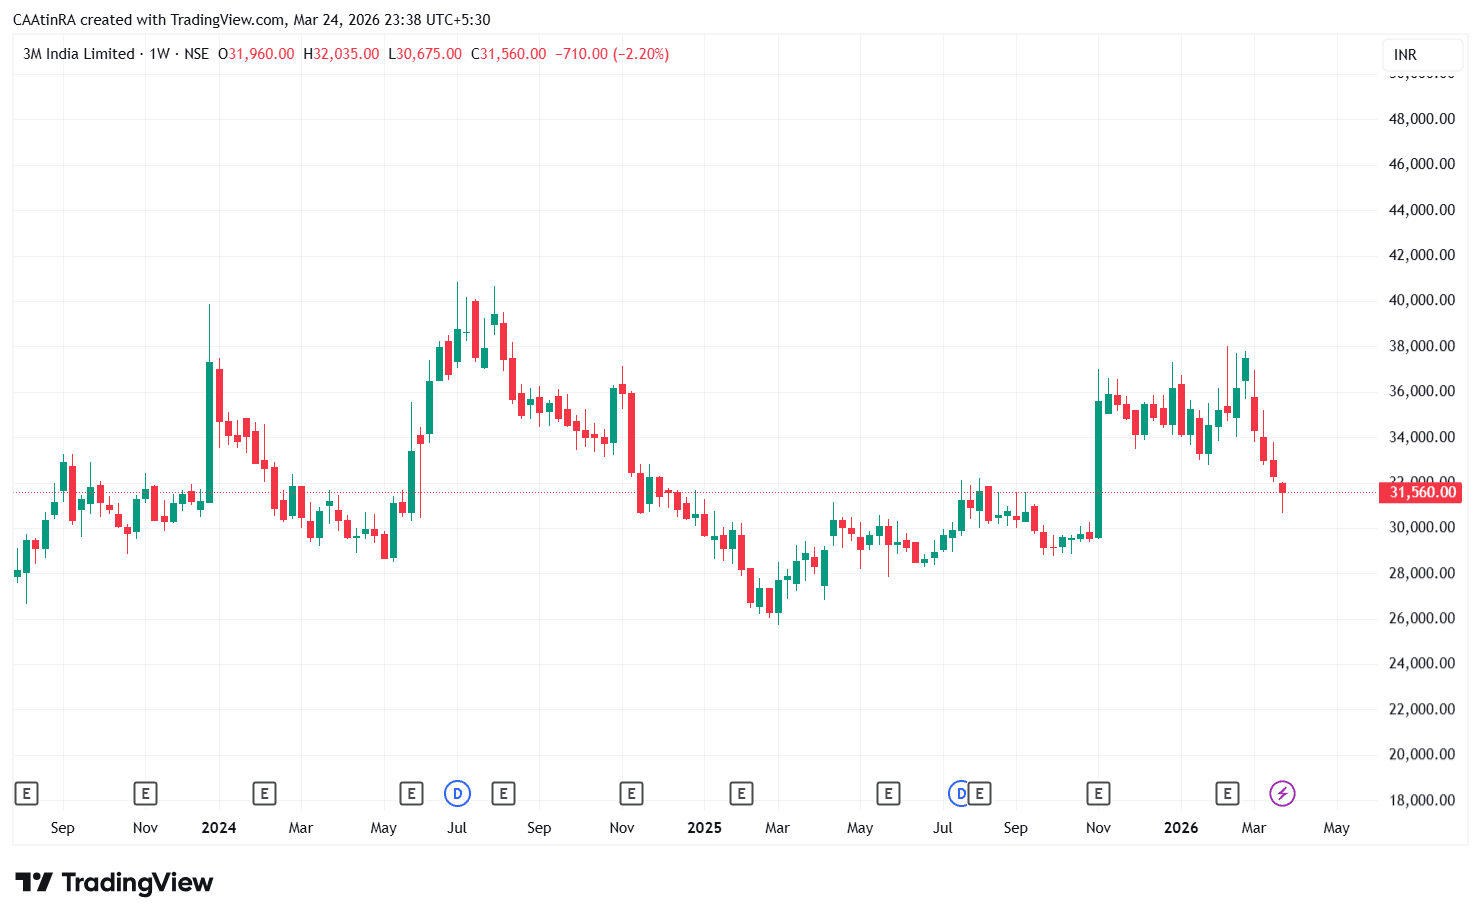Click the change value −710.00 (−2.20%)
Image resolution: width=1481 pixels, height=920 pixels.
tap(612, 54)
